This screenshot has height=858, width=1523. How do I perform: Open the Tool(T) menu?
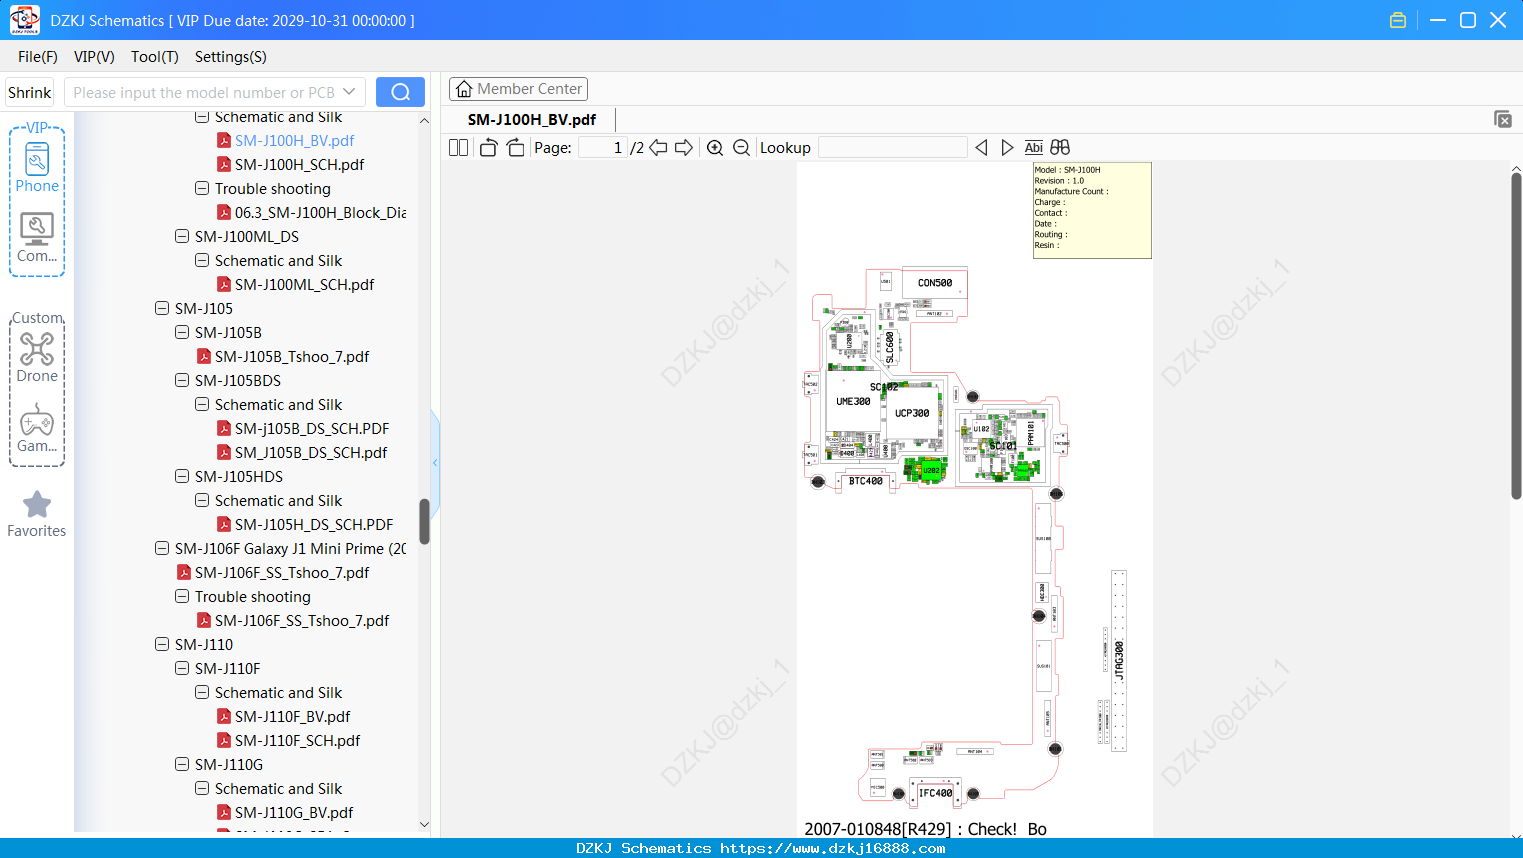155,57
